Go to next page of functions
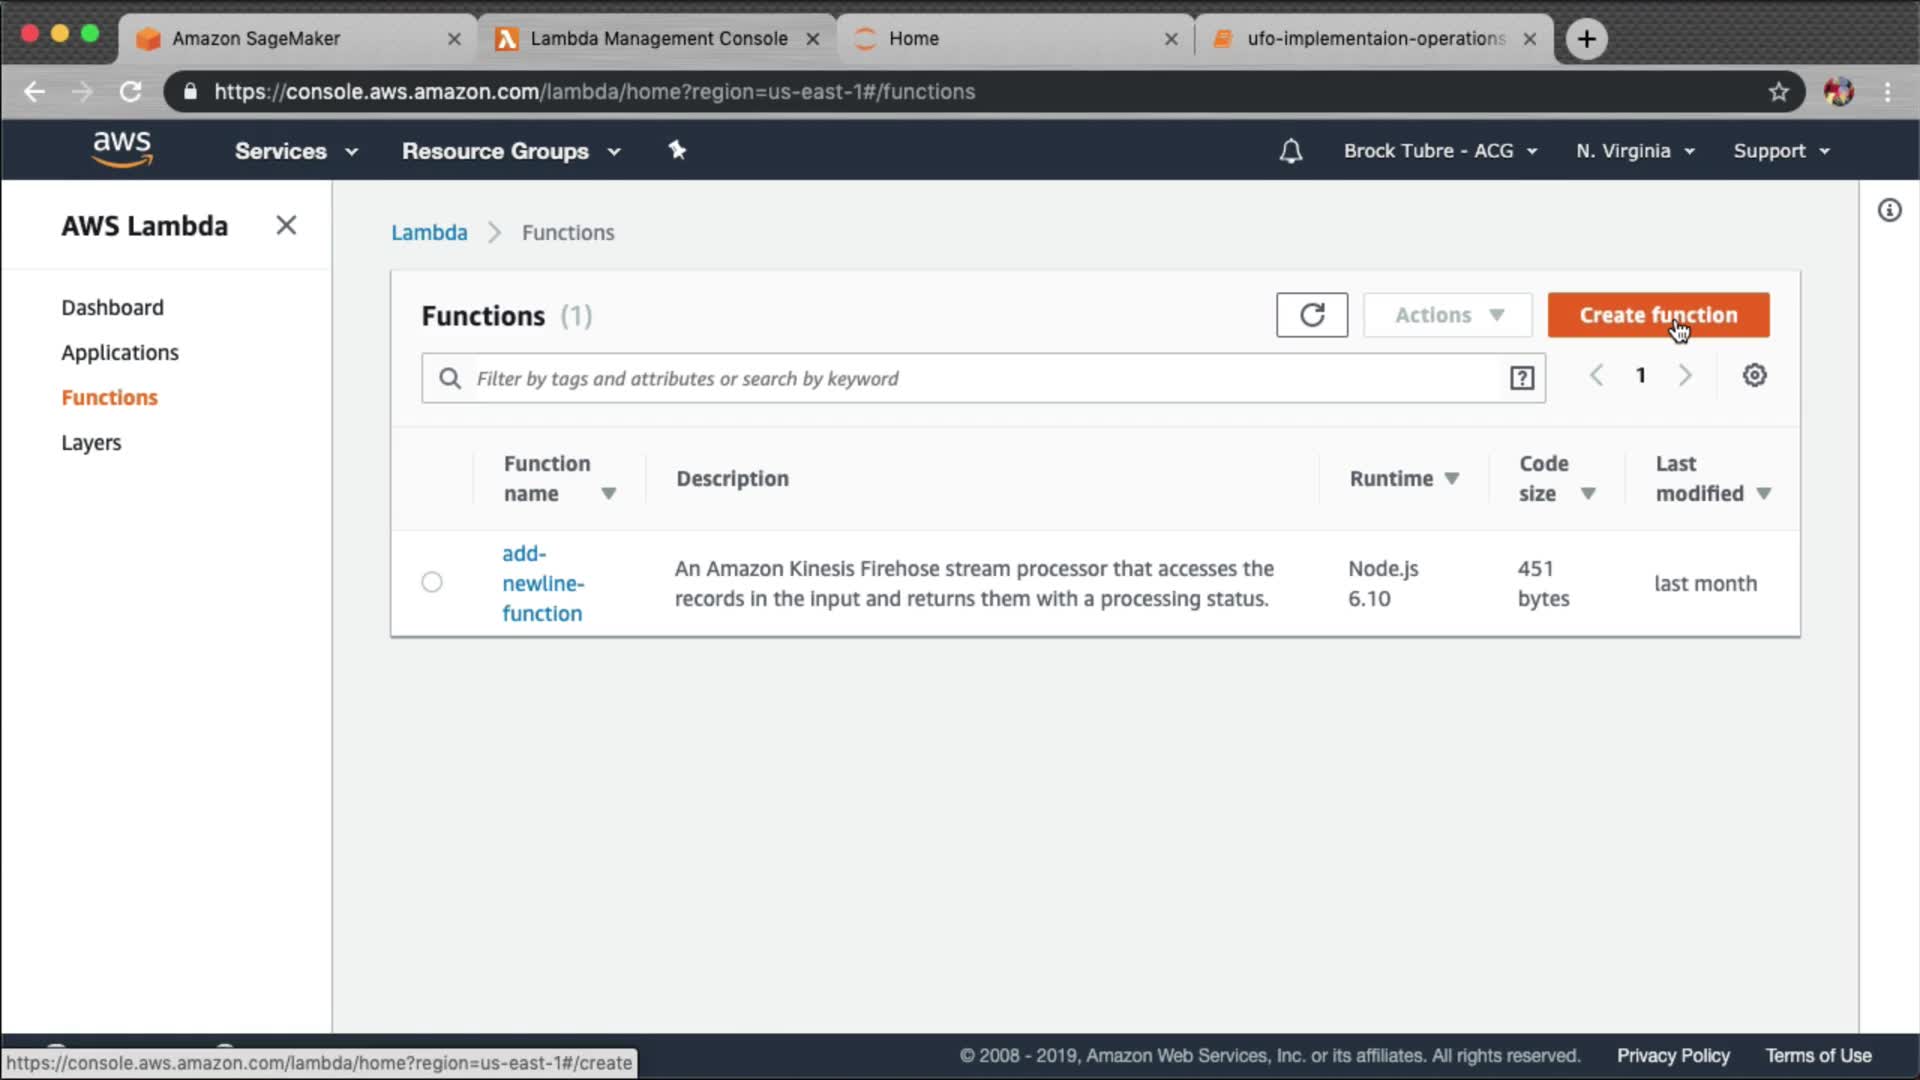1920x1080 pixels. [x=1685, y=376]
